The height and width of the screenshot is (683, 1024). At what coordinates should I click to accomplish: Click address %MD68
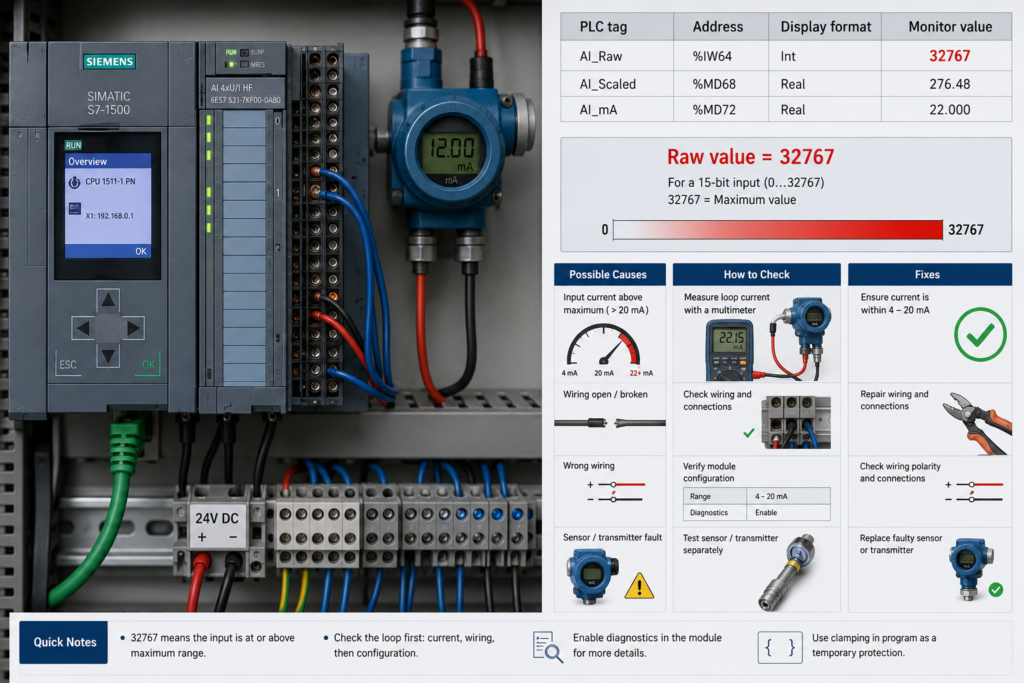click(x=714, y=84)
